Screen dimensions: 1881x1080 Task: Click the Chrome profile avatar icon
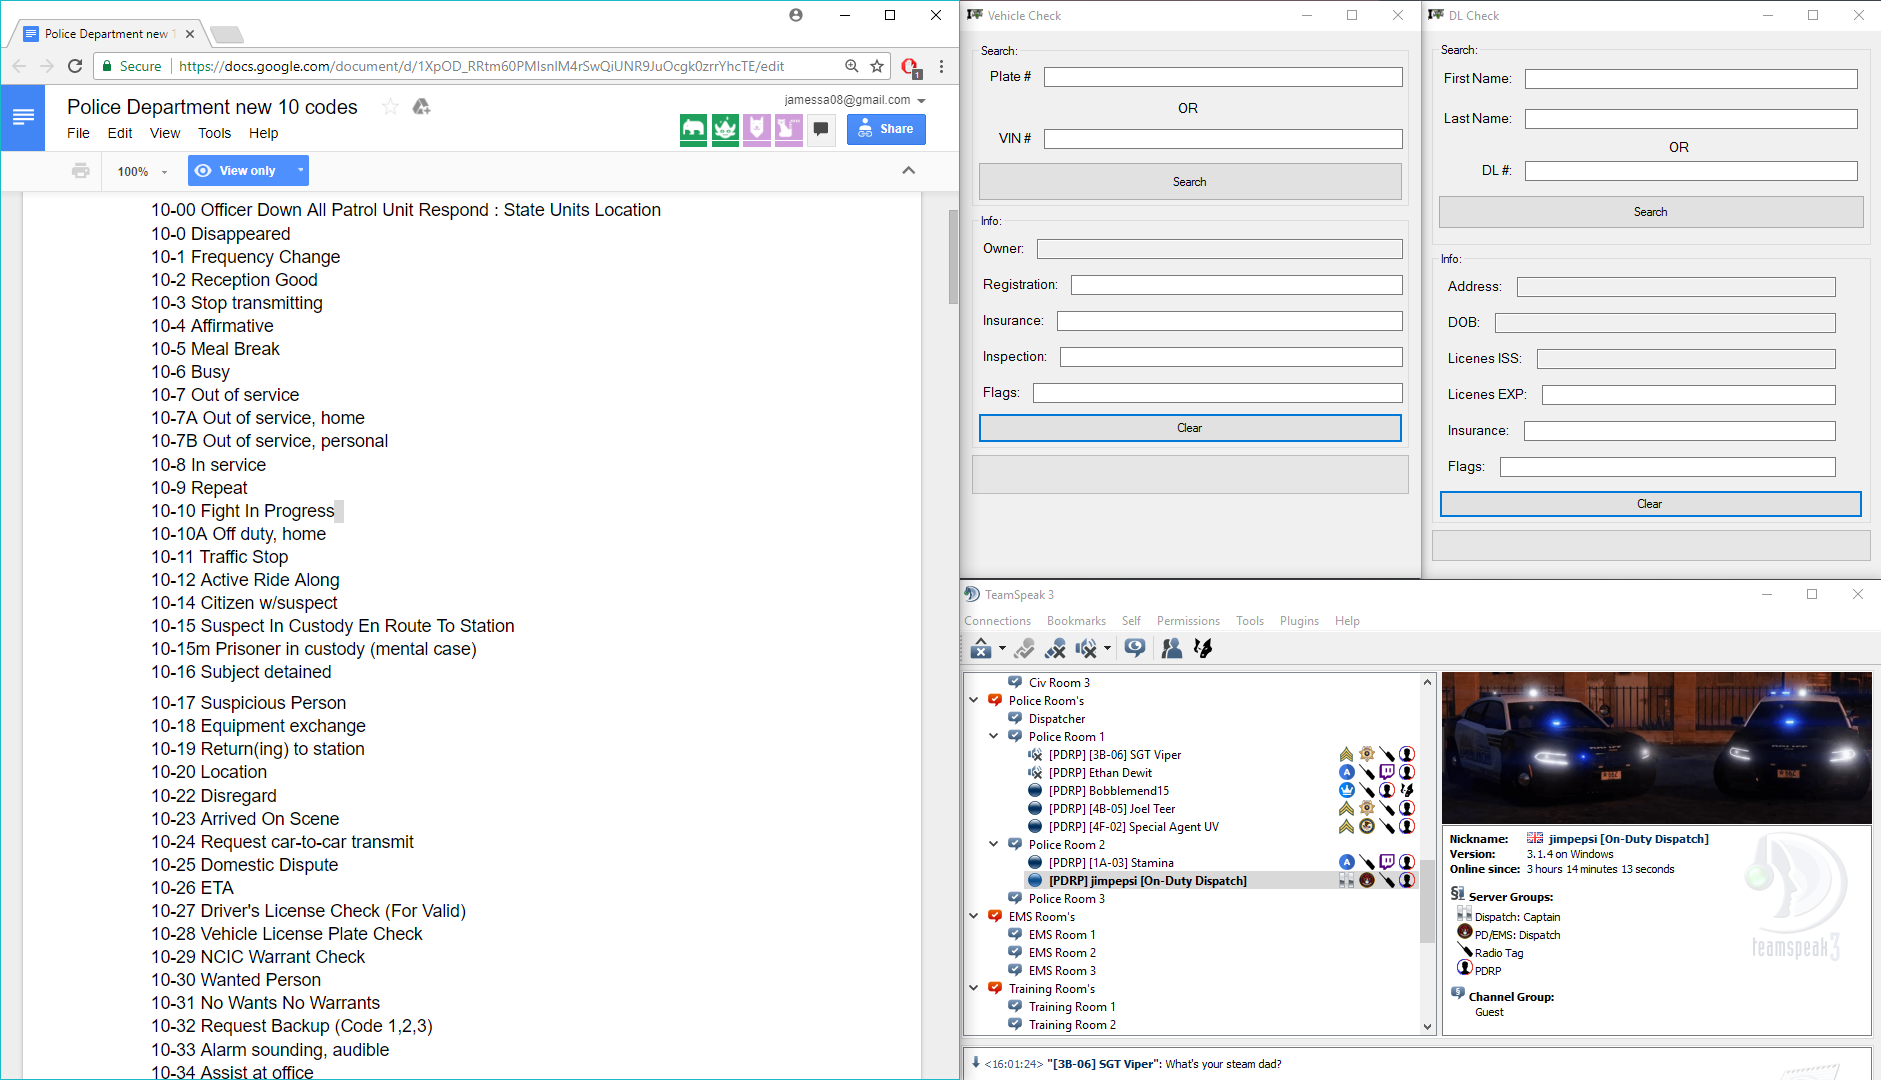click(x=796, y=15)
